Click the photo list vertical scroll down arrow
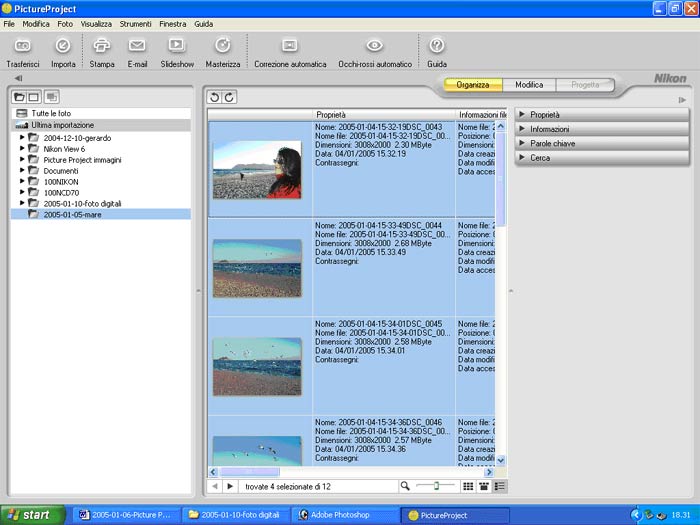 [x=500, y=460]
